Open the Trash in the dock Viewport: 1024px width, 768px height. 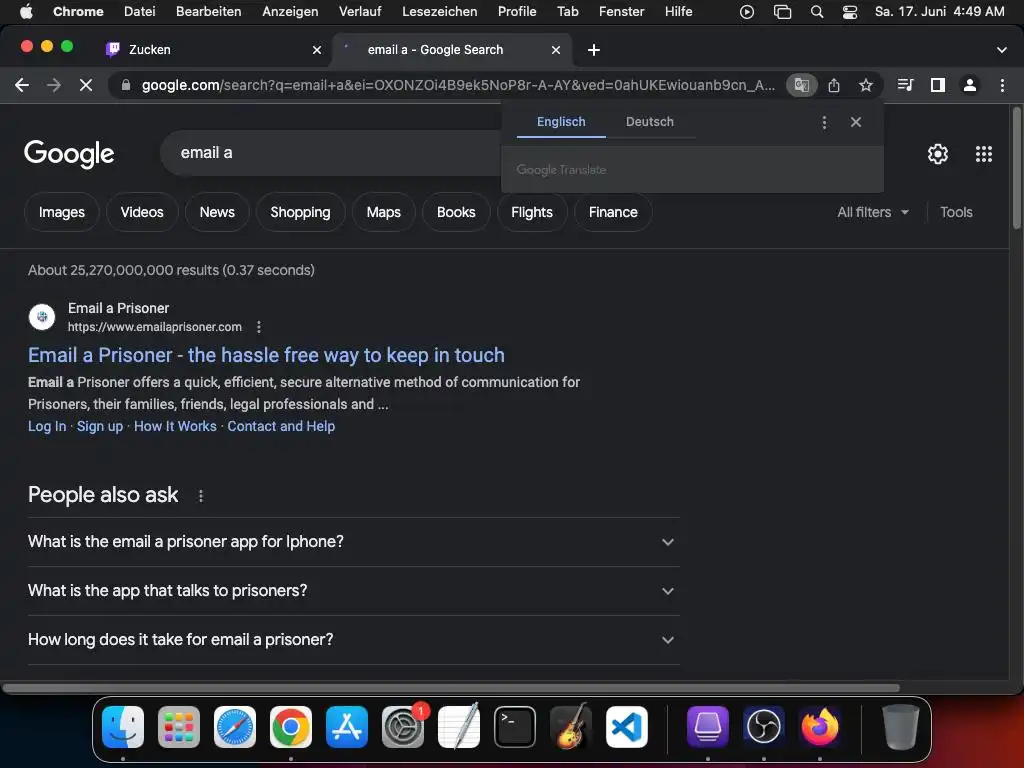pyautogui.click(x=900, y=726)
